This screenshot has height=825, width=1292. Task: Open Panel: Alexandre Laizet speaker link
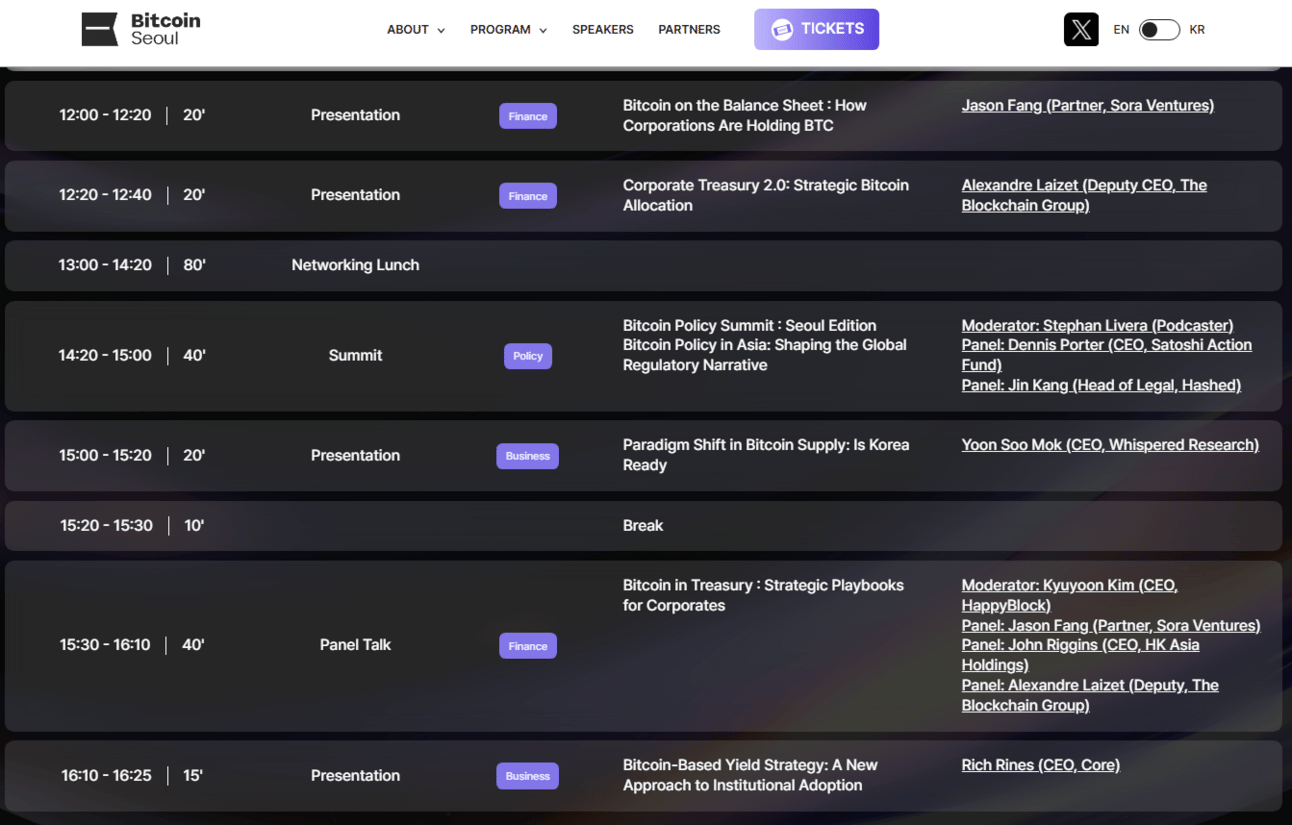pos(1090,695)
